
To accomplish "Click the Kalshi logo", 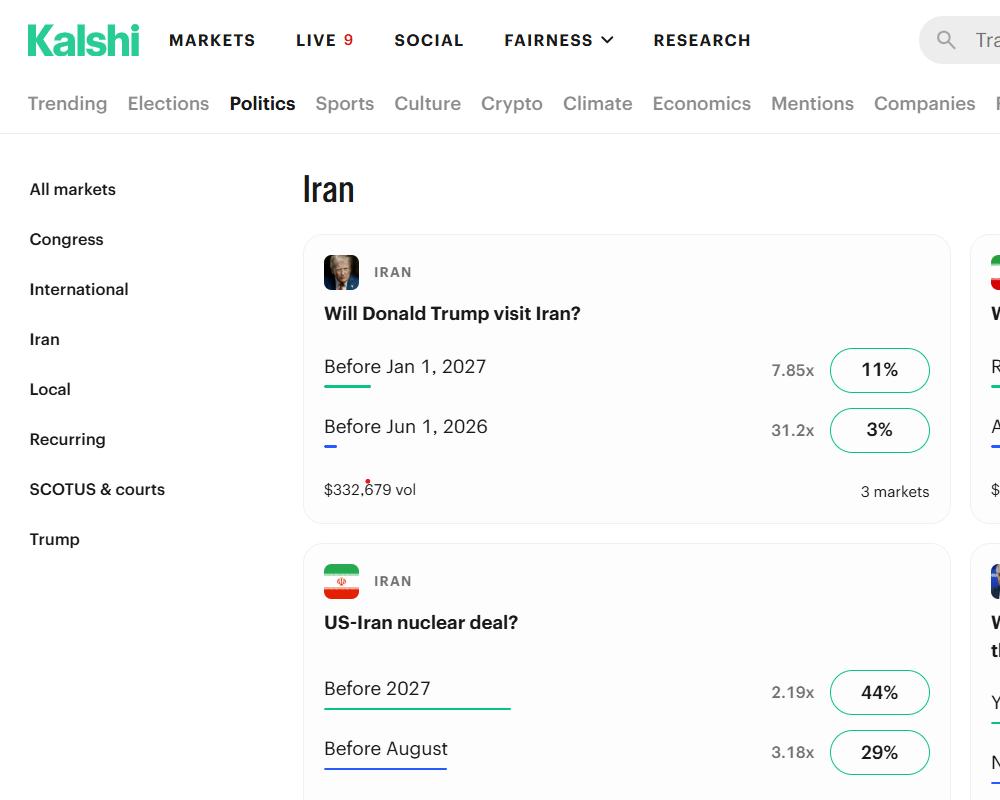I will coord(83,40).
